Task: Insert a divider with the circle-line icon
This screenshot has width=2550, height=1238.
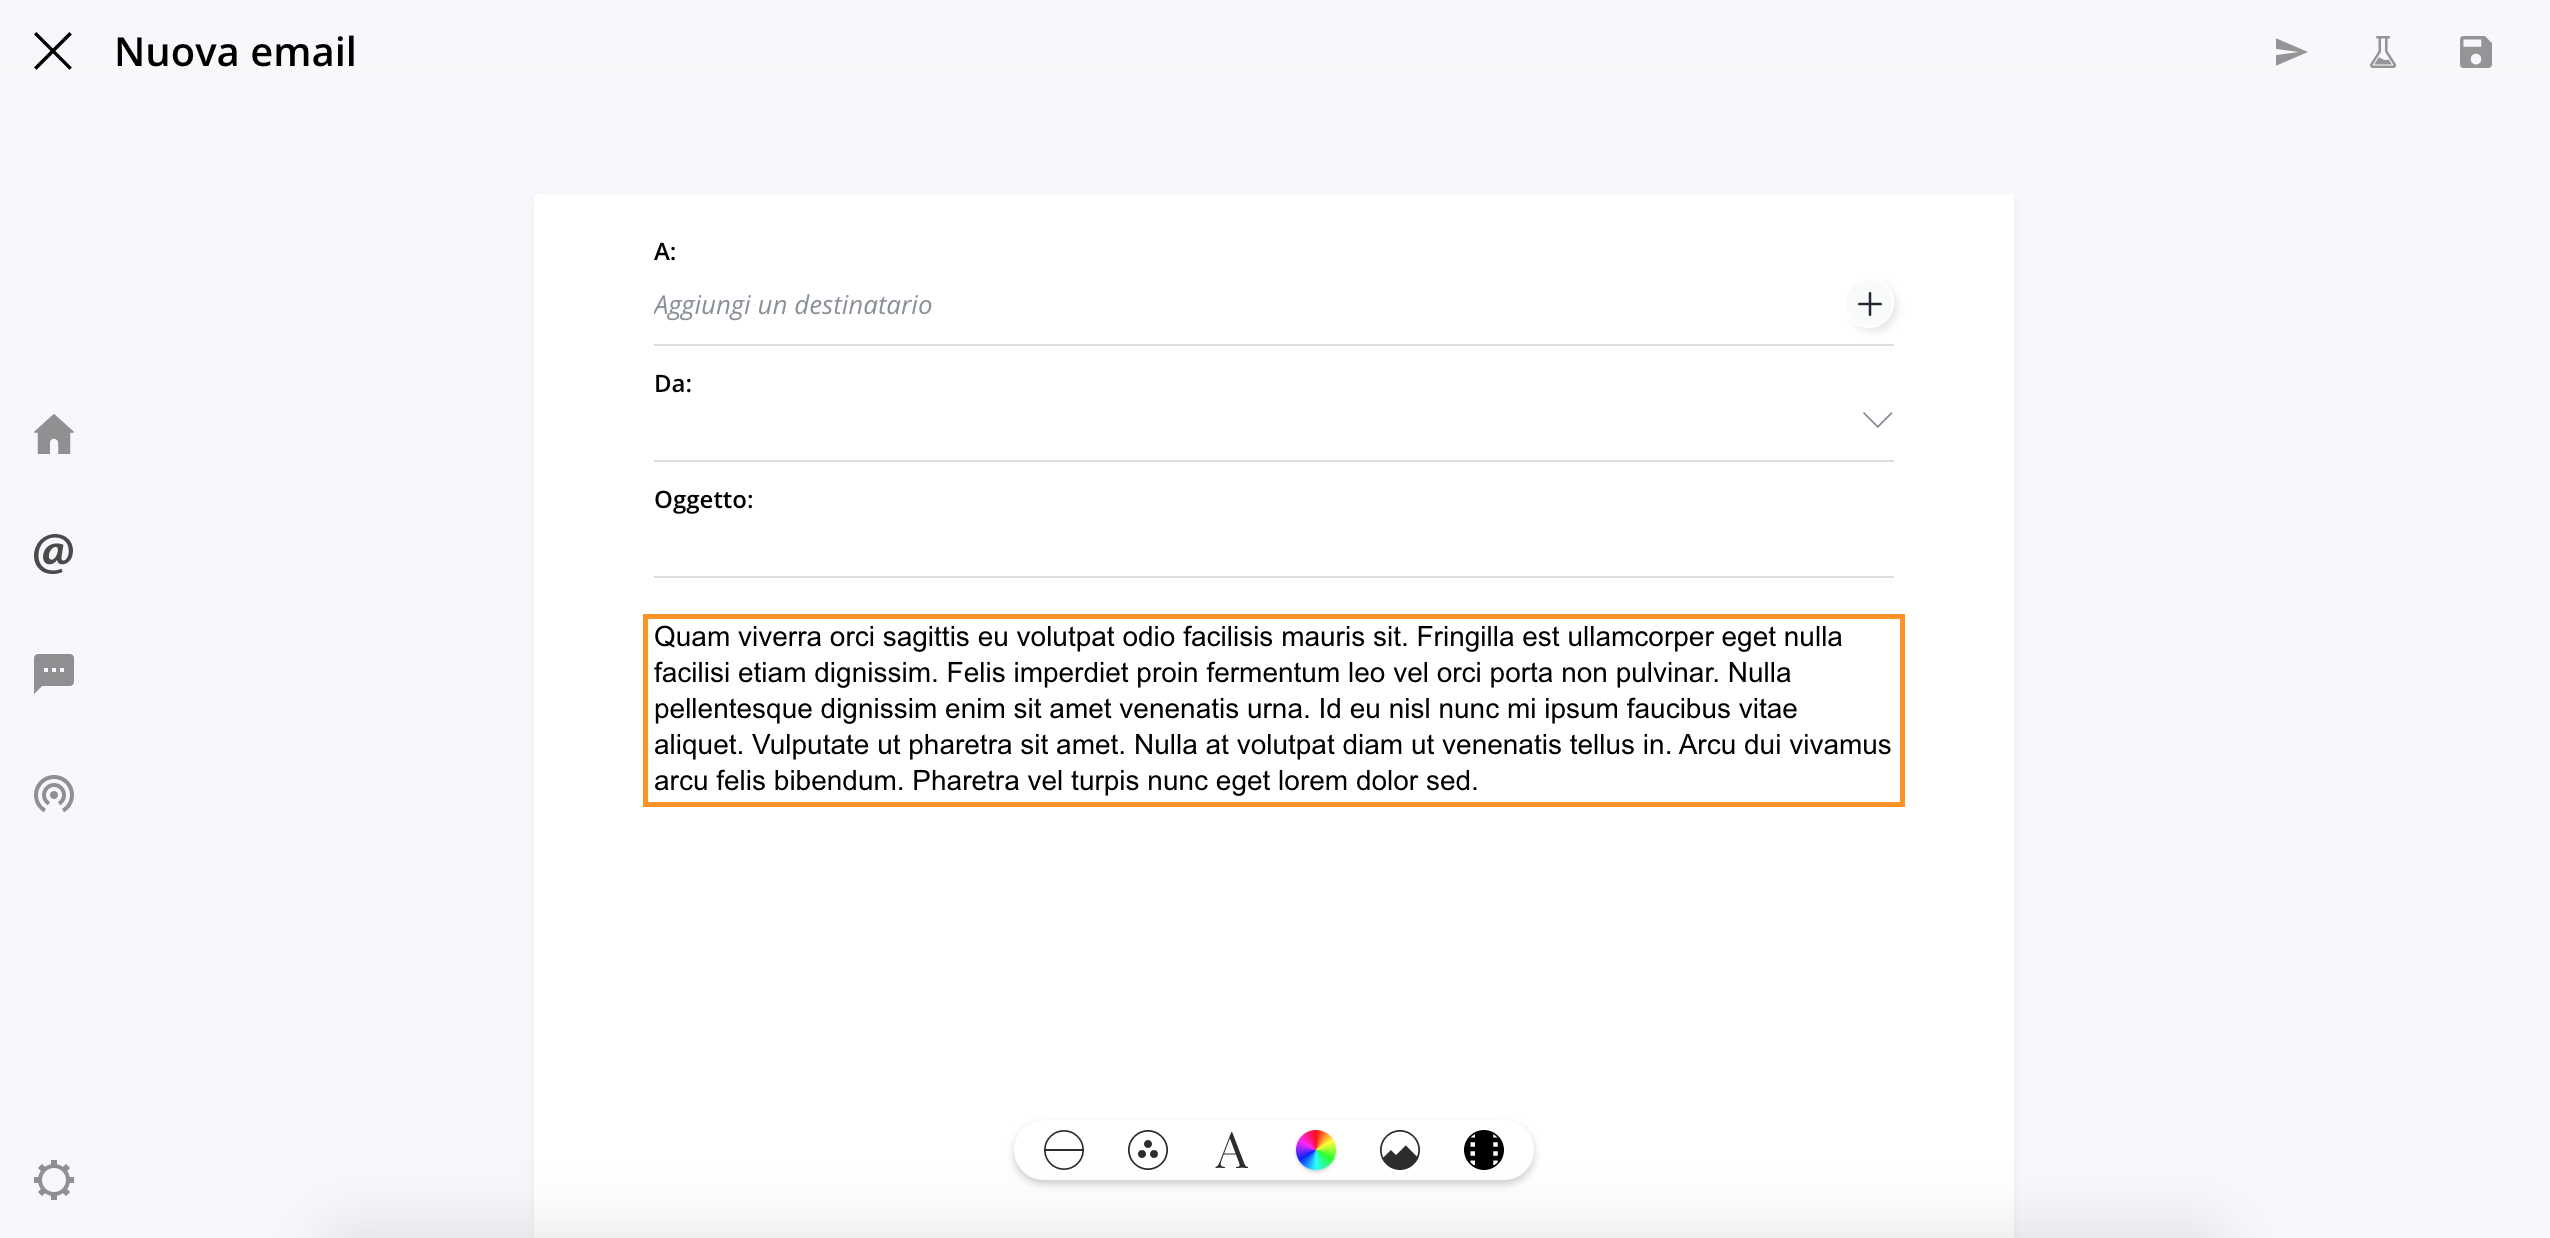Action: point(1064,1150)
